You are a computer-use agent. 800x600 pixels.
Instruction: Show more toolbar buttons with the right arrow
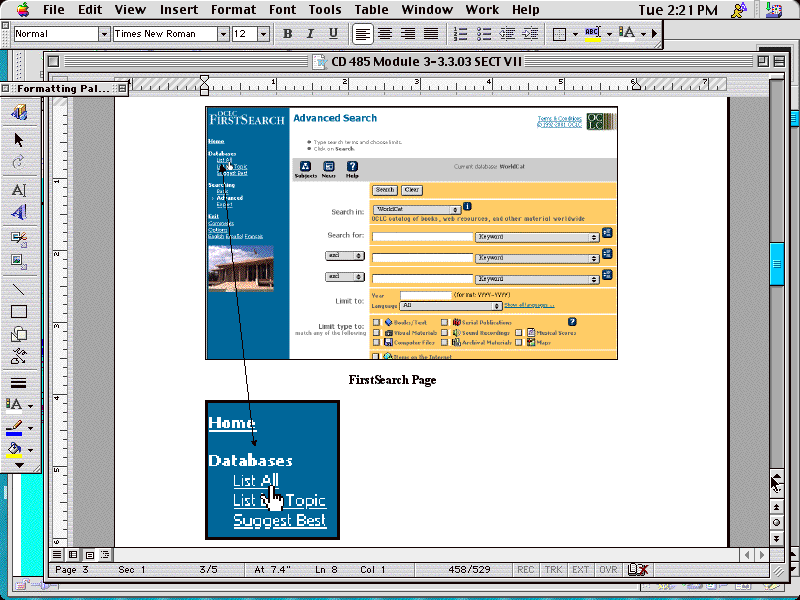click(x=654, y=34)
